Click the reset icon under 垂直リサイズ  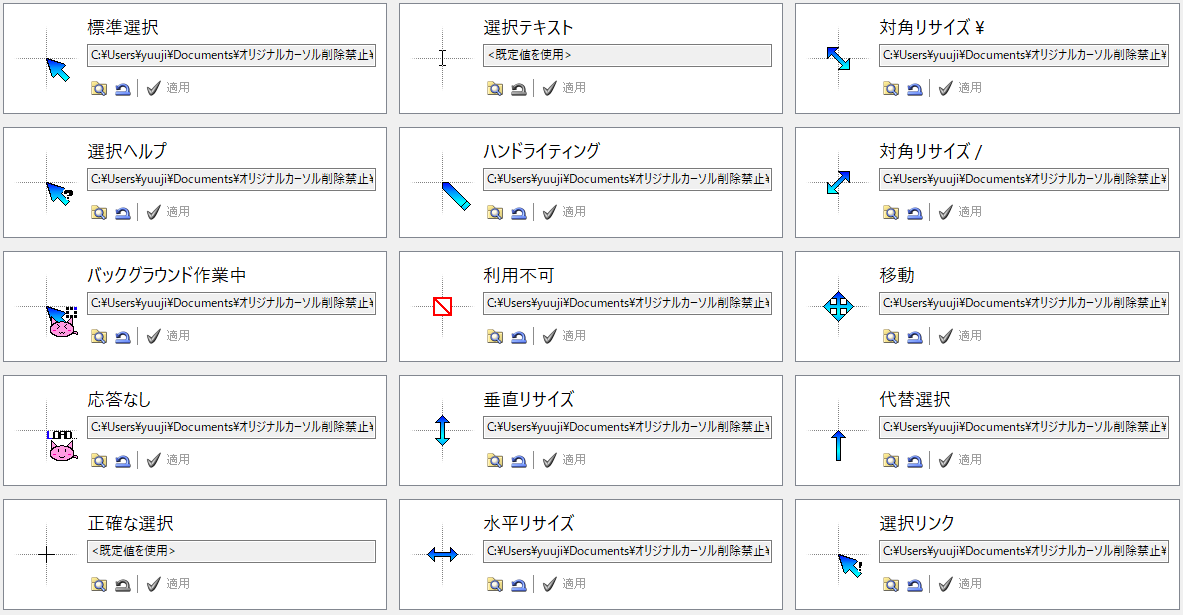[x=518, y=460]
